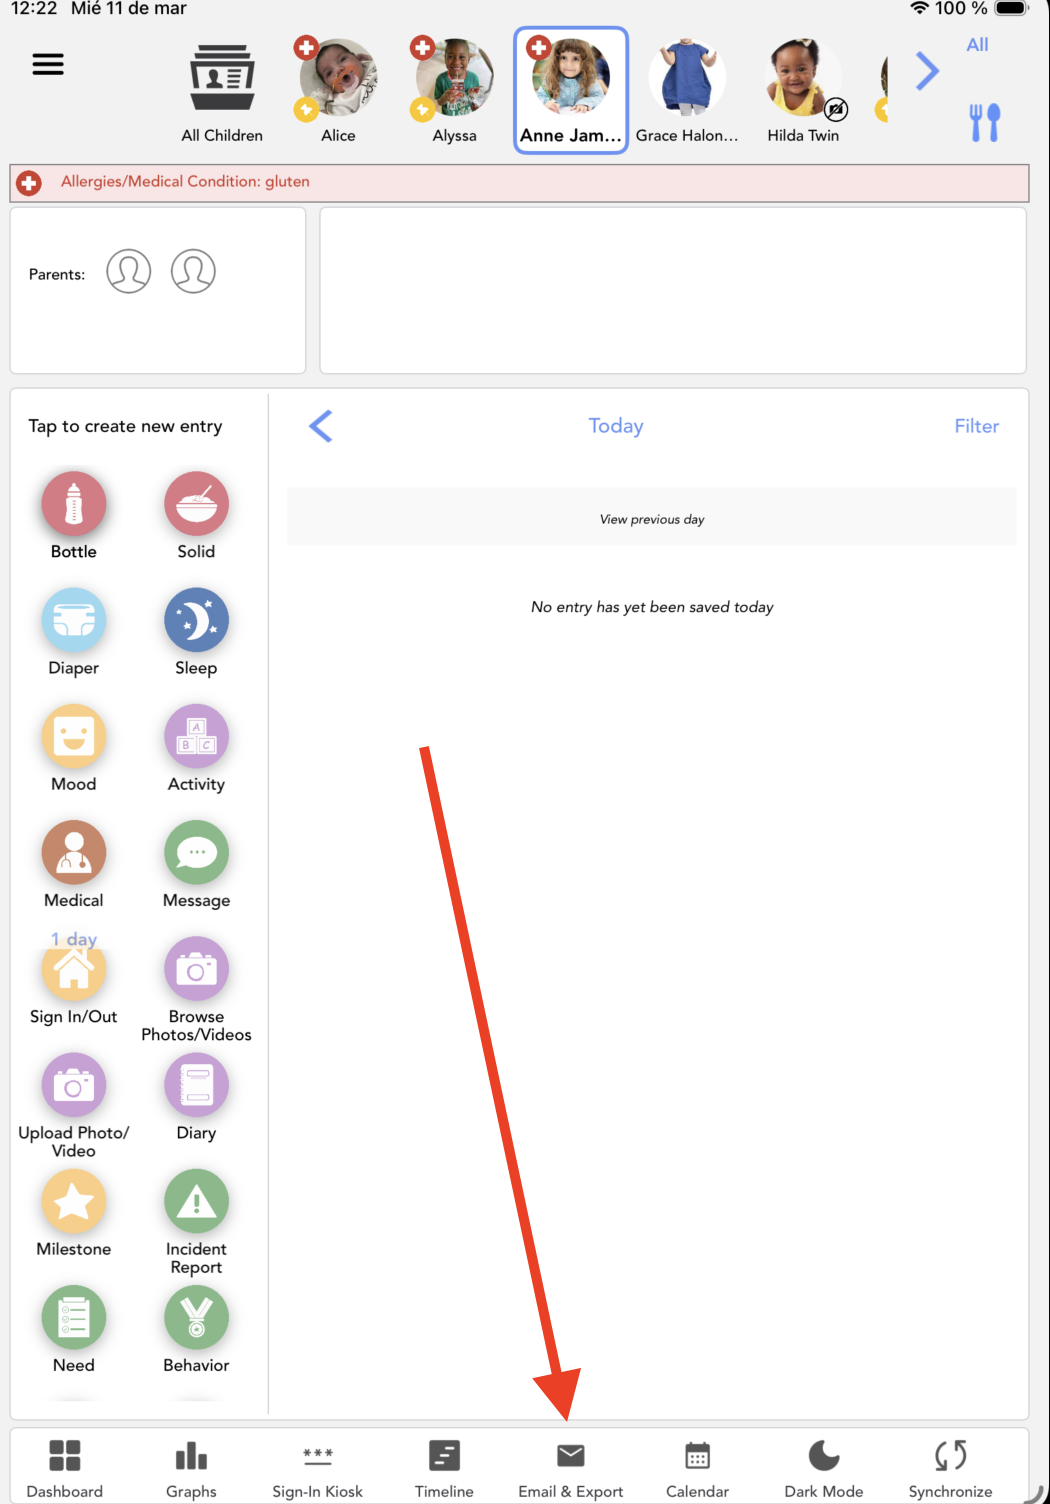Image resolution: width=1050 pixels, height=1504 pixels.
Task: Create a new Activity entry
Action: pos(197,737)
